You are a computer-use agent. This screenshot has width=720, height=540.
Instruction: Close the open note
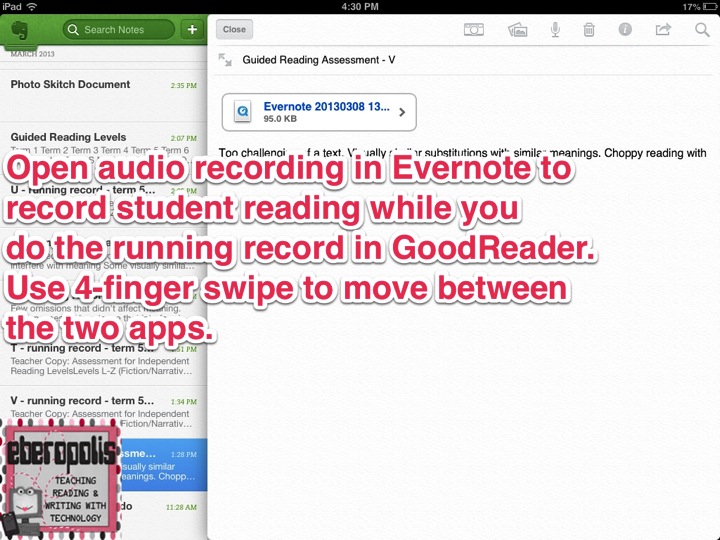pos(234,29)
